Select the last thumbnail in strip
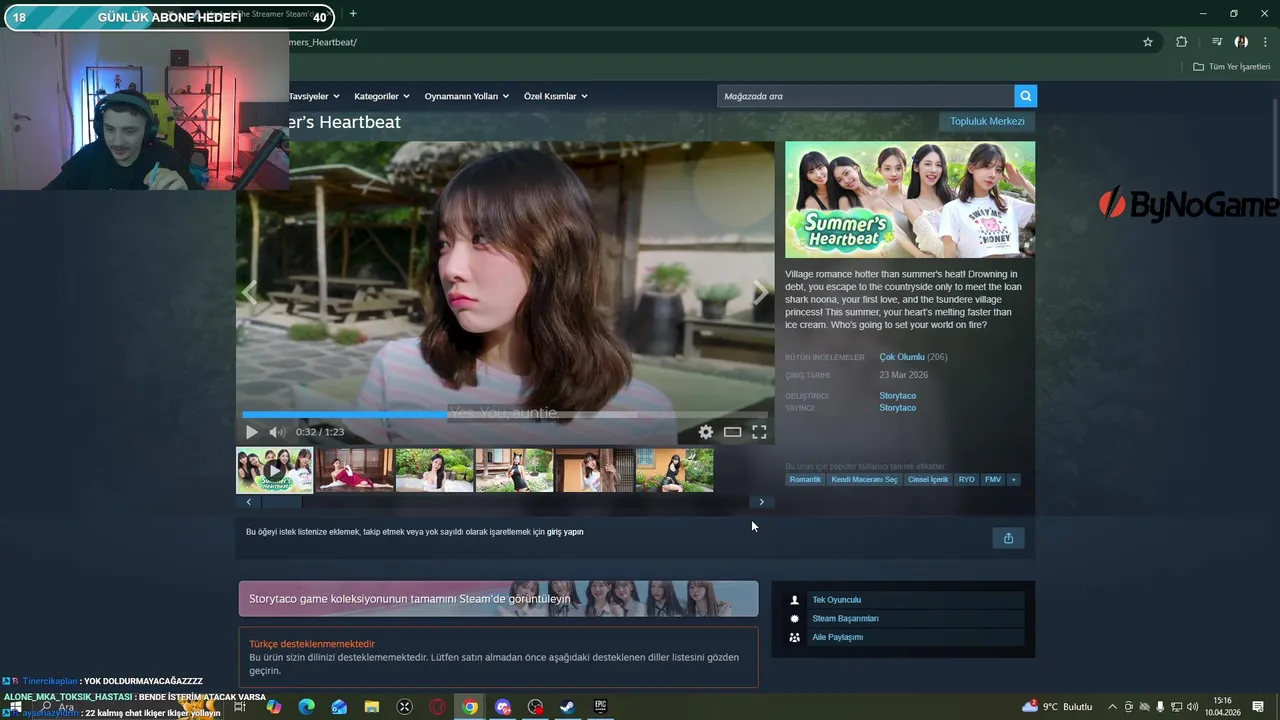 pyautogui.click(x=674, y=470)
